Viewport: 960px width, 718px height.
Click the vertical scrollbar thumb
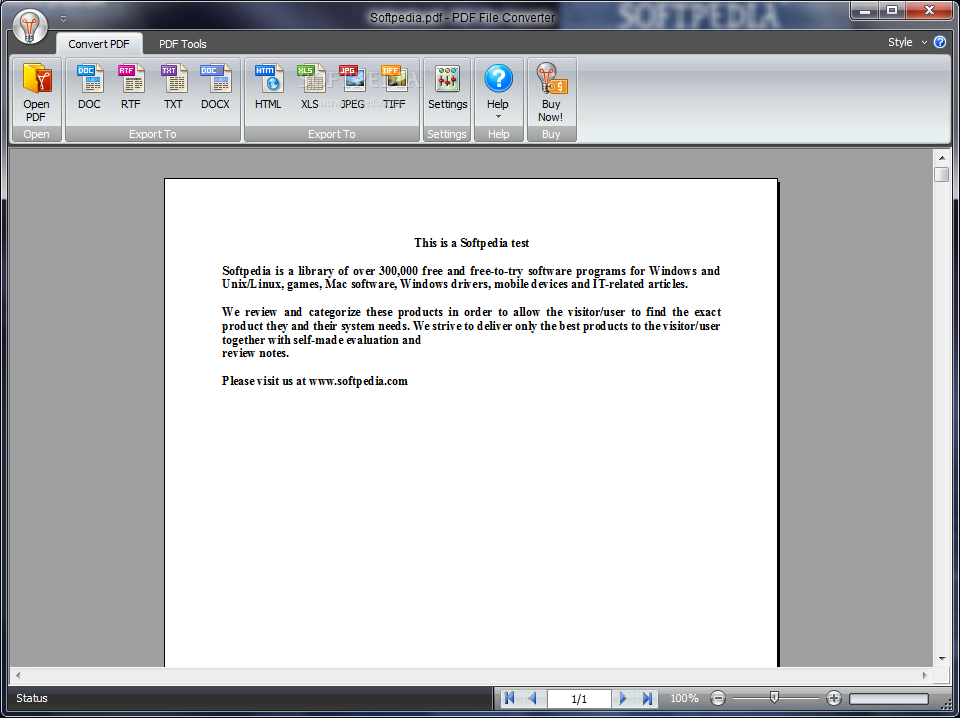coord(942,174)
